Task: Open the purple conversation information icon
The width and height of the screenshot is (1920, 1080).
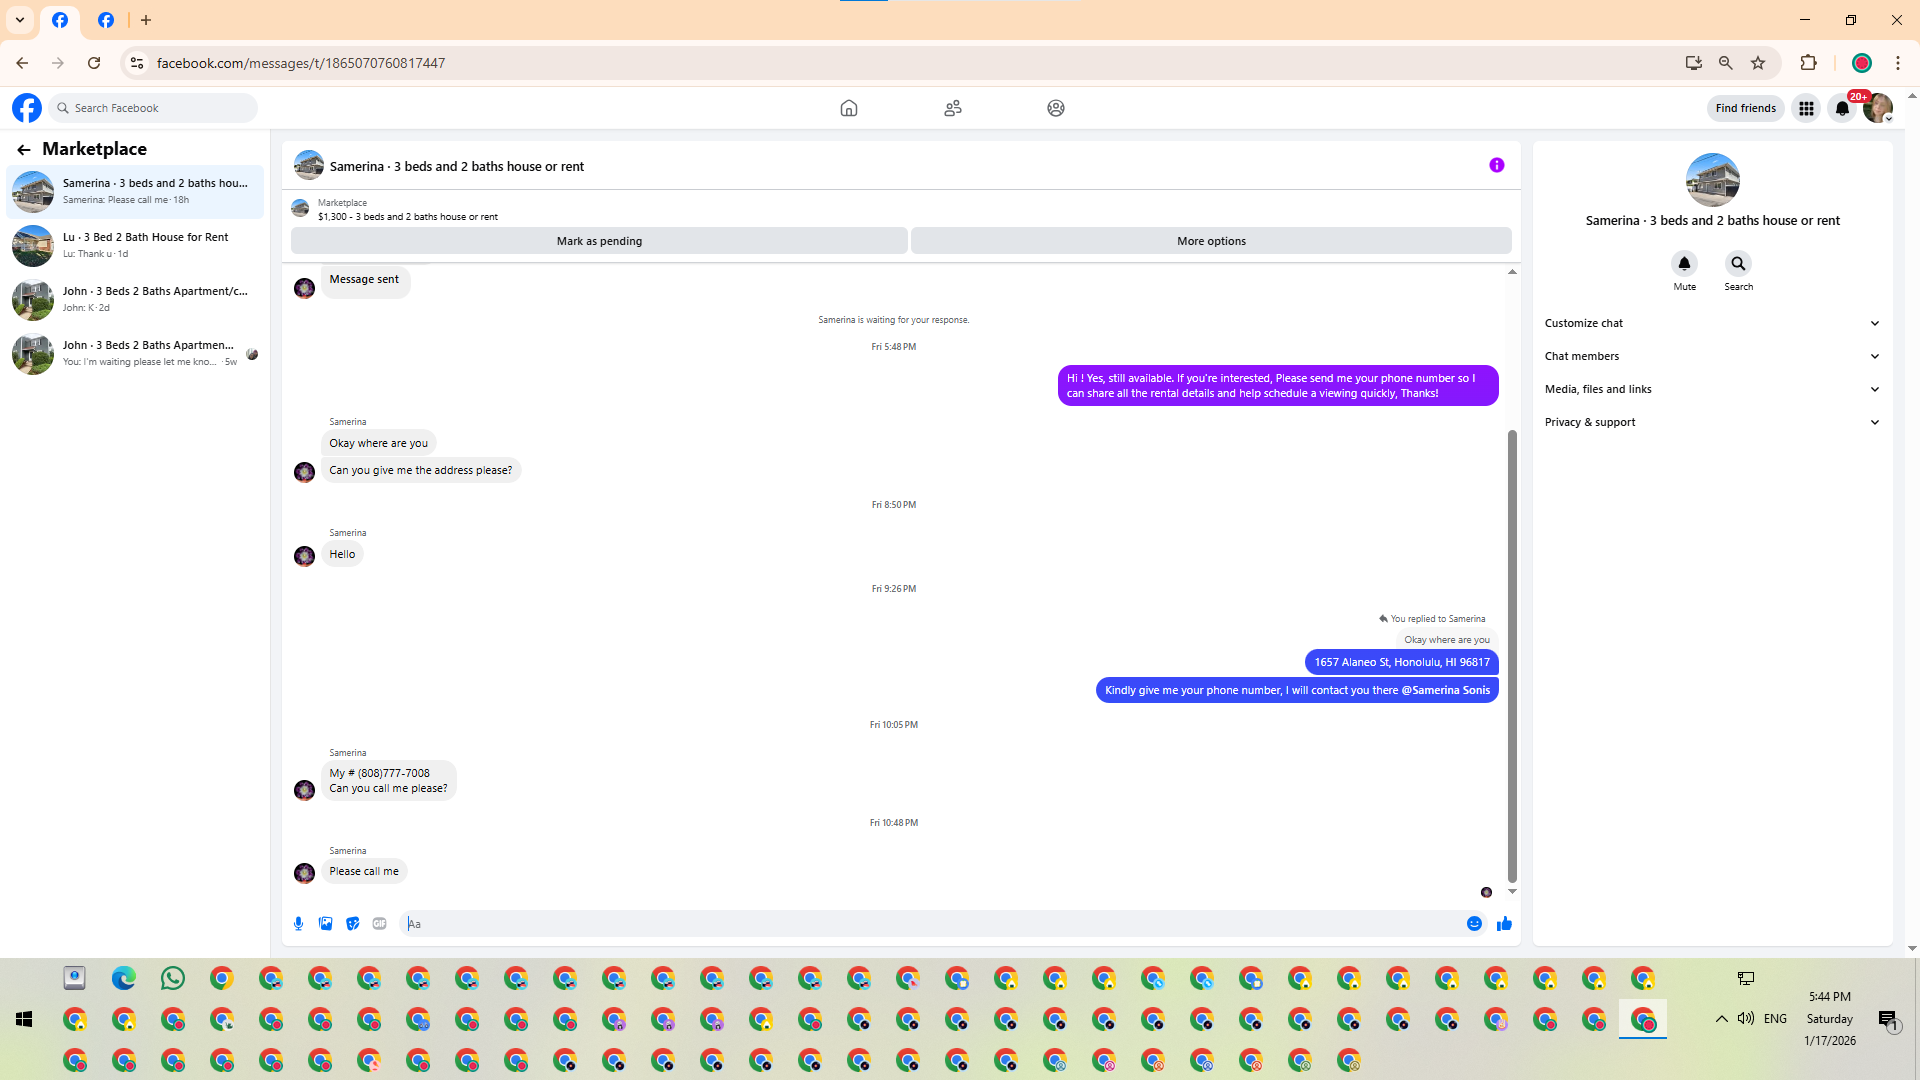Action: 1496,166
